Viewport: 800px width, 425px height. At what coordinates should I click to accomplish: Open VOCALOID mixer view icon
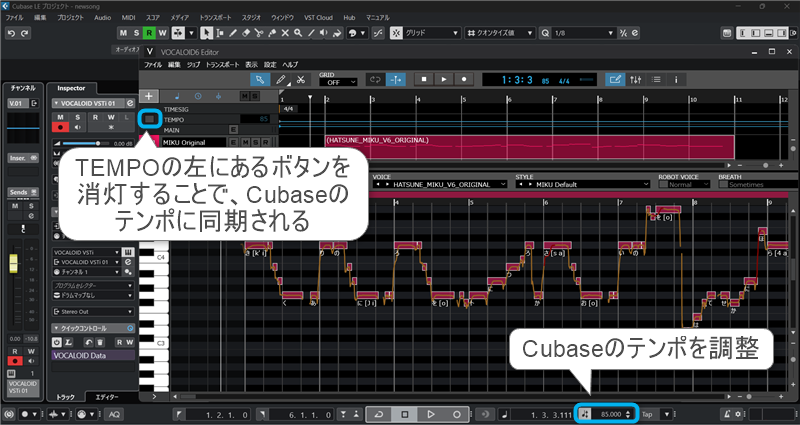(x=636, y=80)
